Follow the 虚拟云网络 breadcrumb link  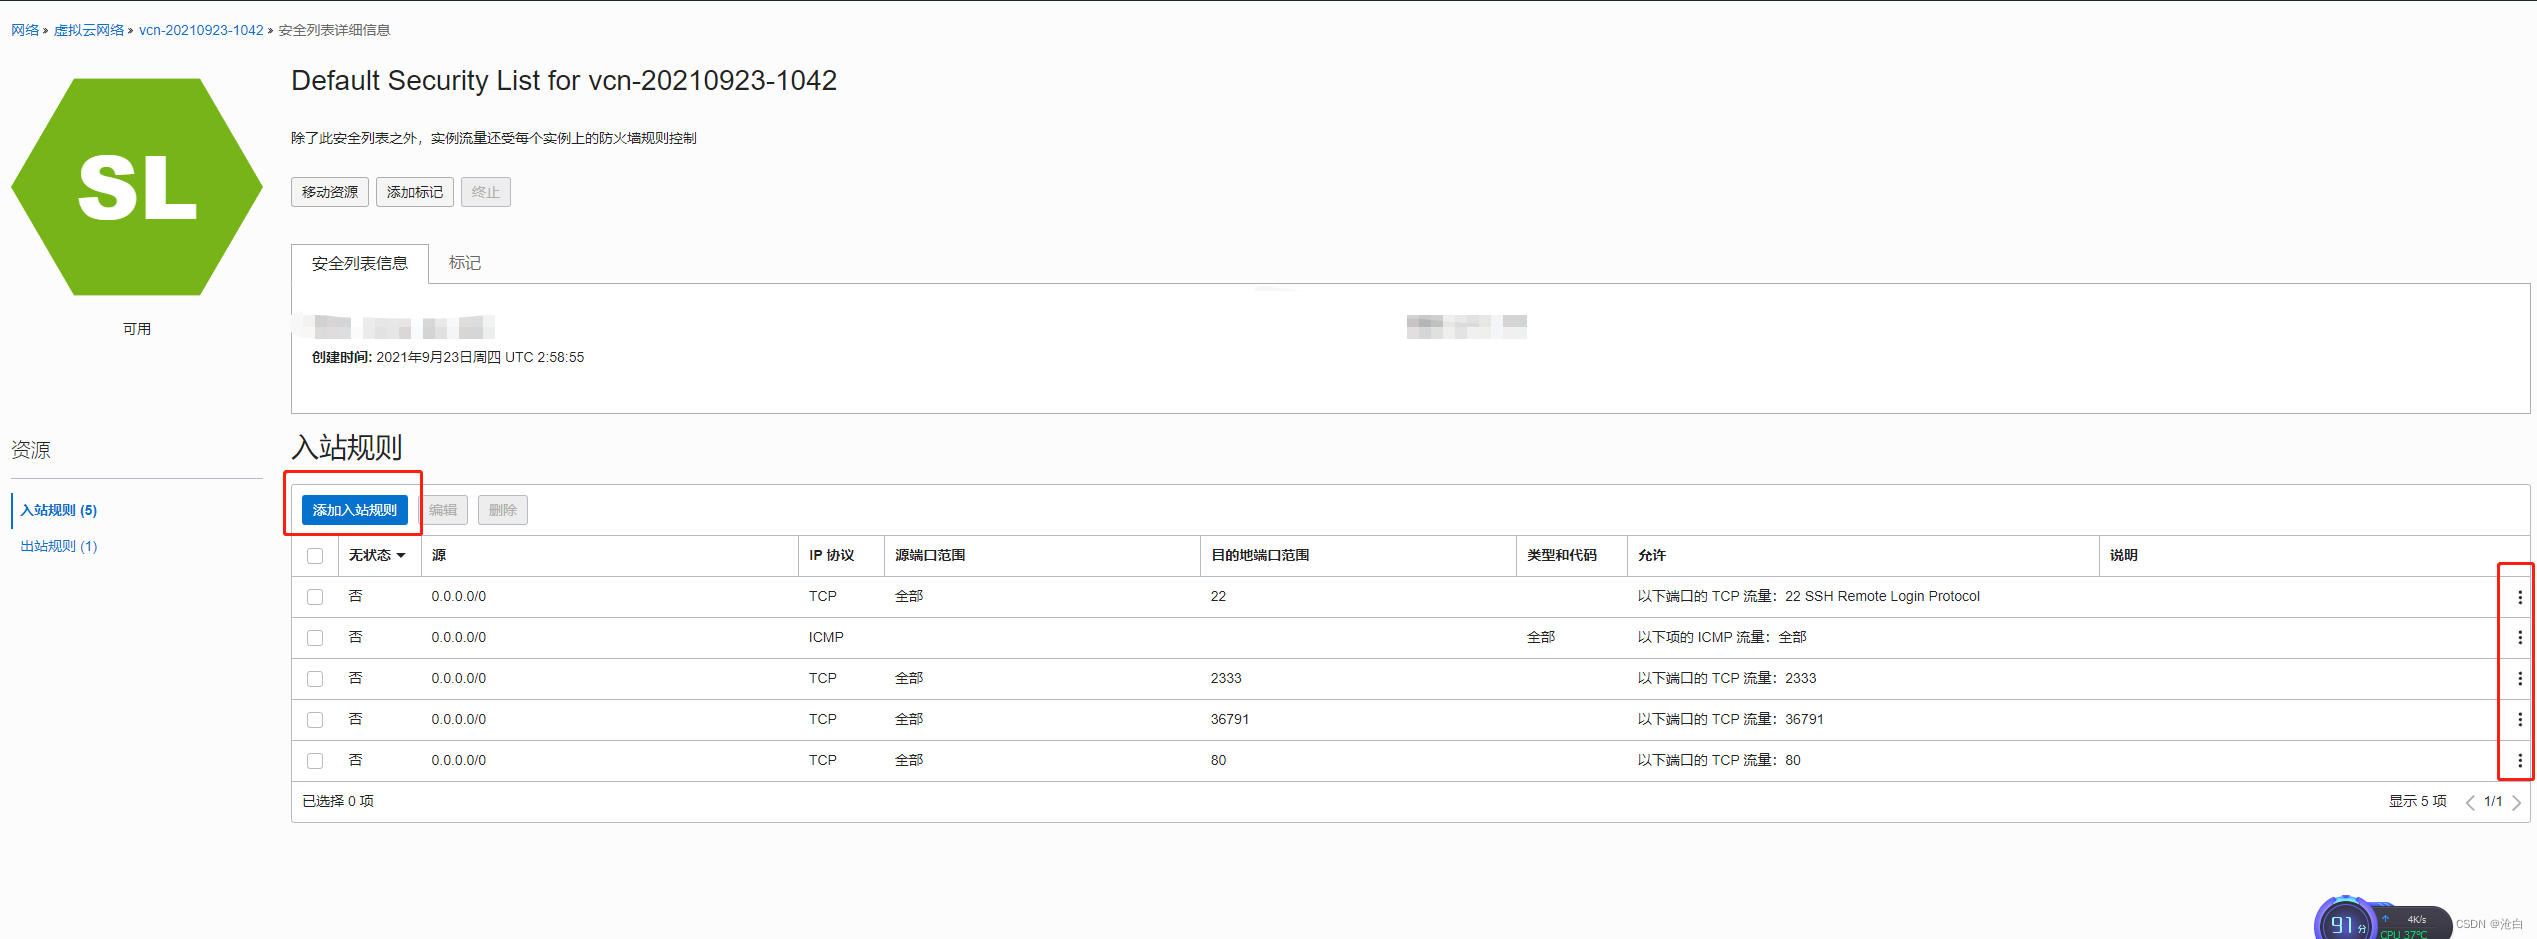click(89, 30)
